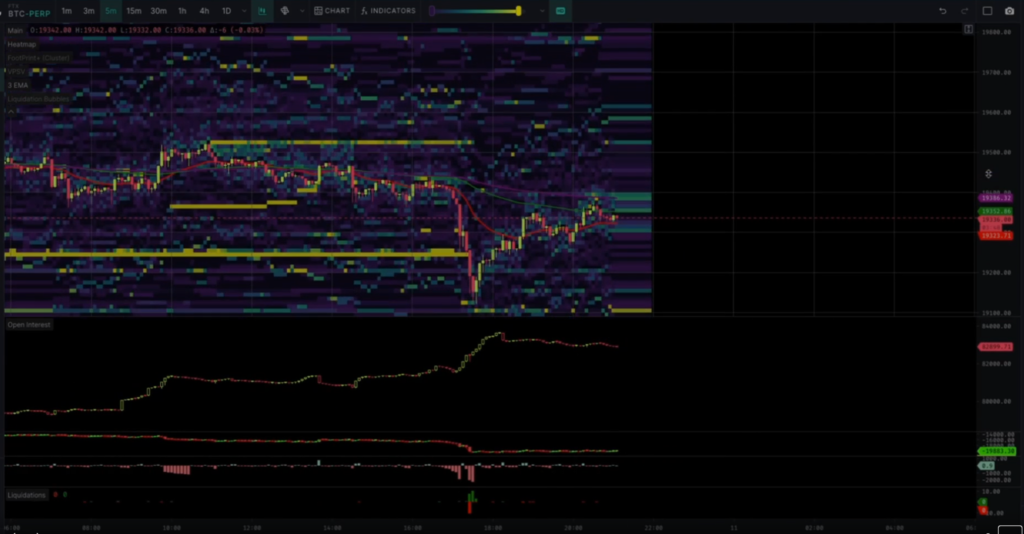This screenshot has width=1024, height=534.
Task: Click the fullscreen square icon
Action: pyautogui.click(x=987, y=11)
